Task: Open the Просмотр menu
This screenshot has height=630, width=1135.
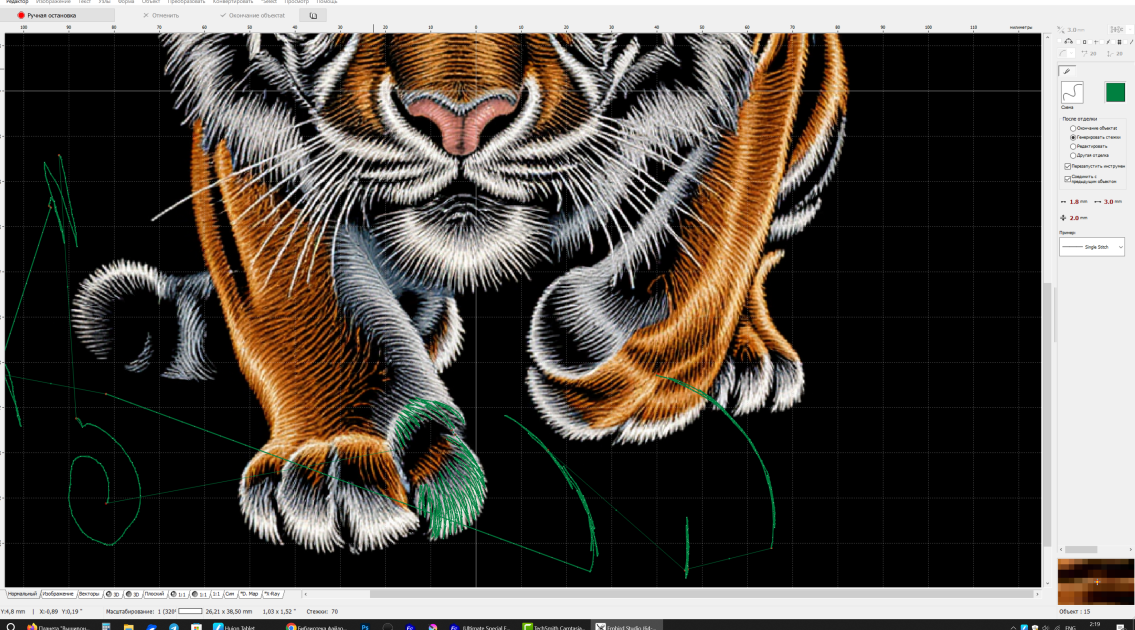Action: (x=297, y=2)
